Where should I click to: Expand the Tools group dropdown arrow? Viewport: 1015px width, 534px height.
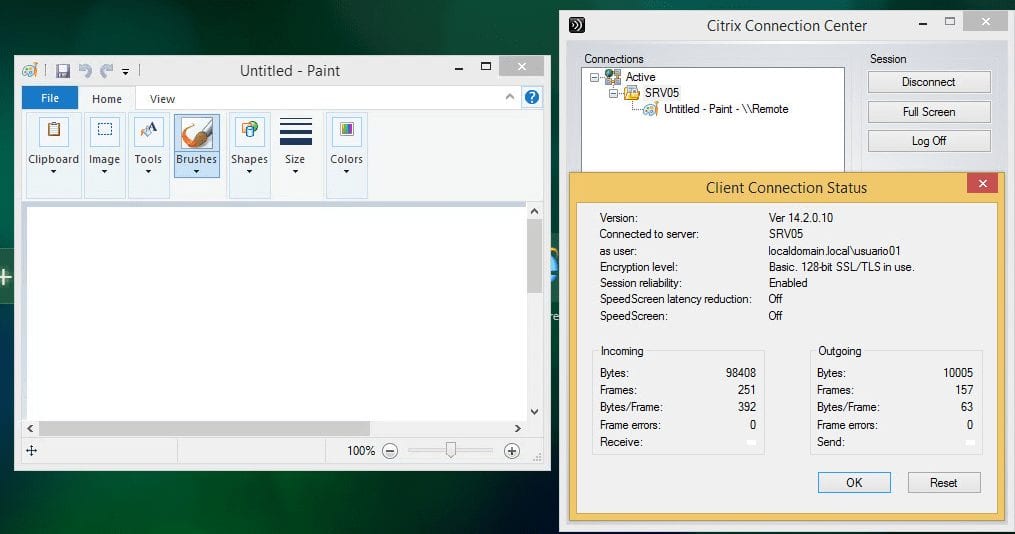click(148, 172)
